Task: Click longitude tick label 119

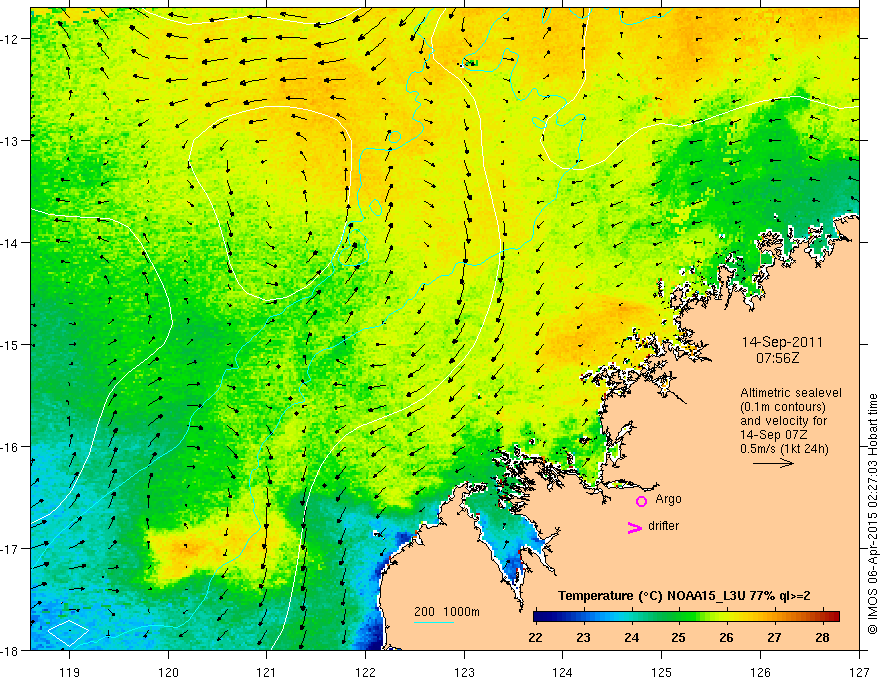Action: click(x=70, y=673)
